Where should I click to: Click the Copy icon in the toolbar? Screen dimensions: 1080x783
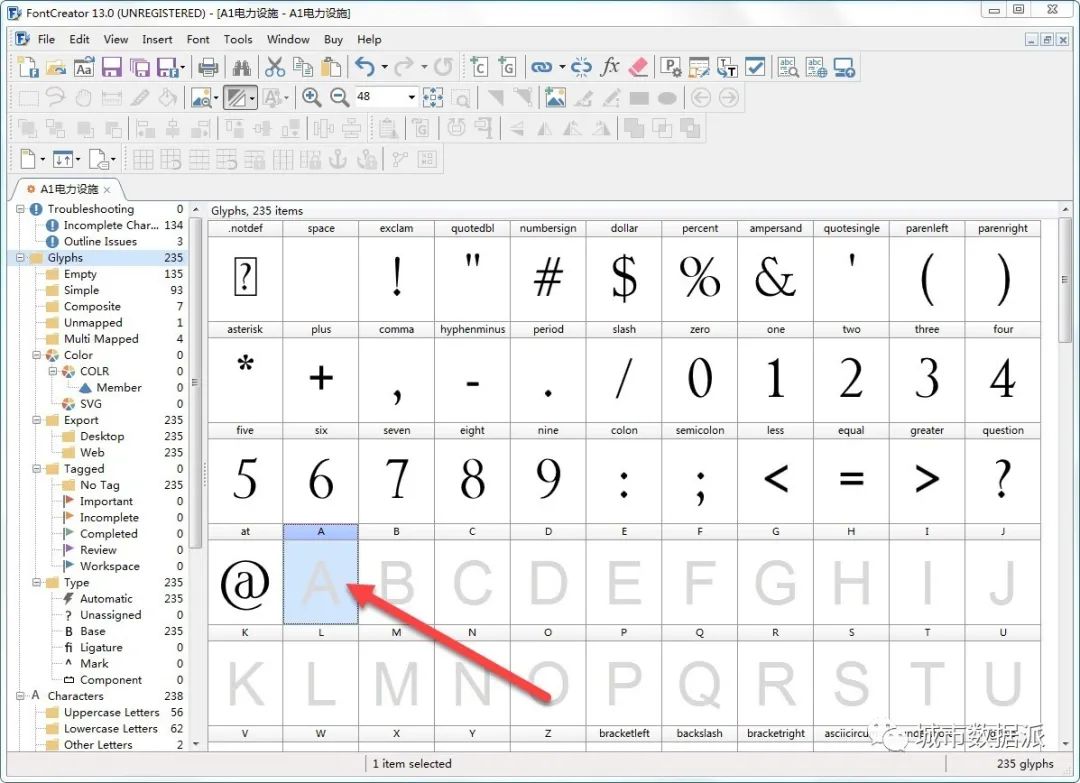click(x=303, y=67)
